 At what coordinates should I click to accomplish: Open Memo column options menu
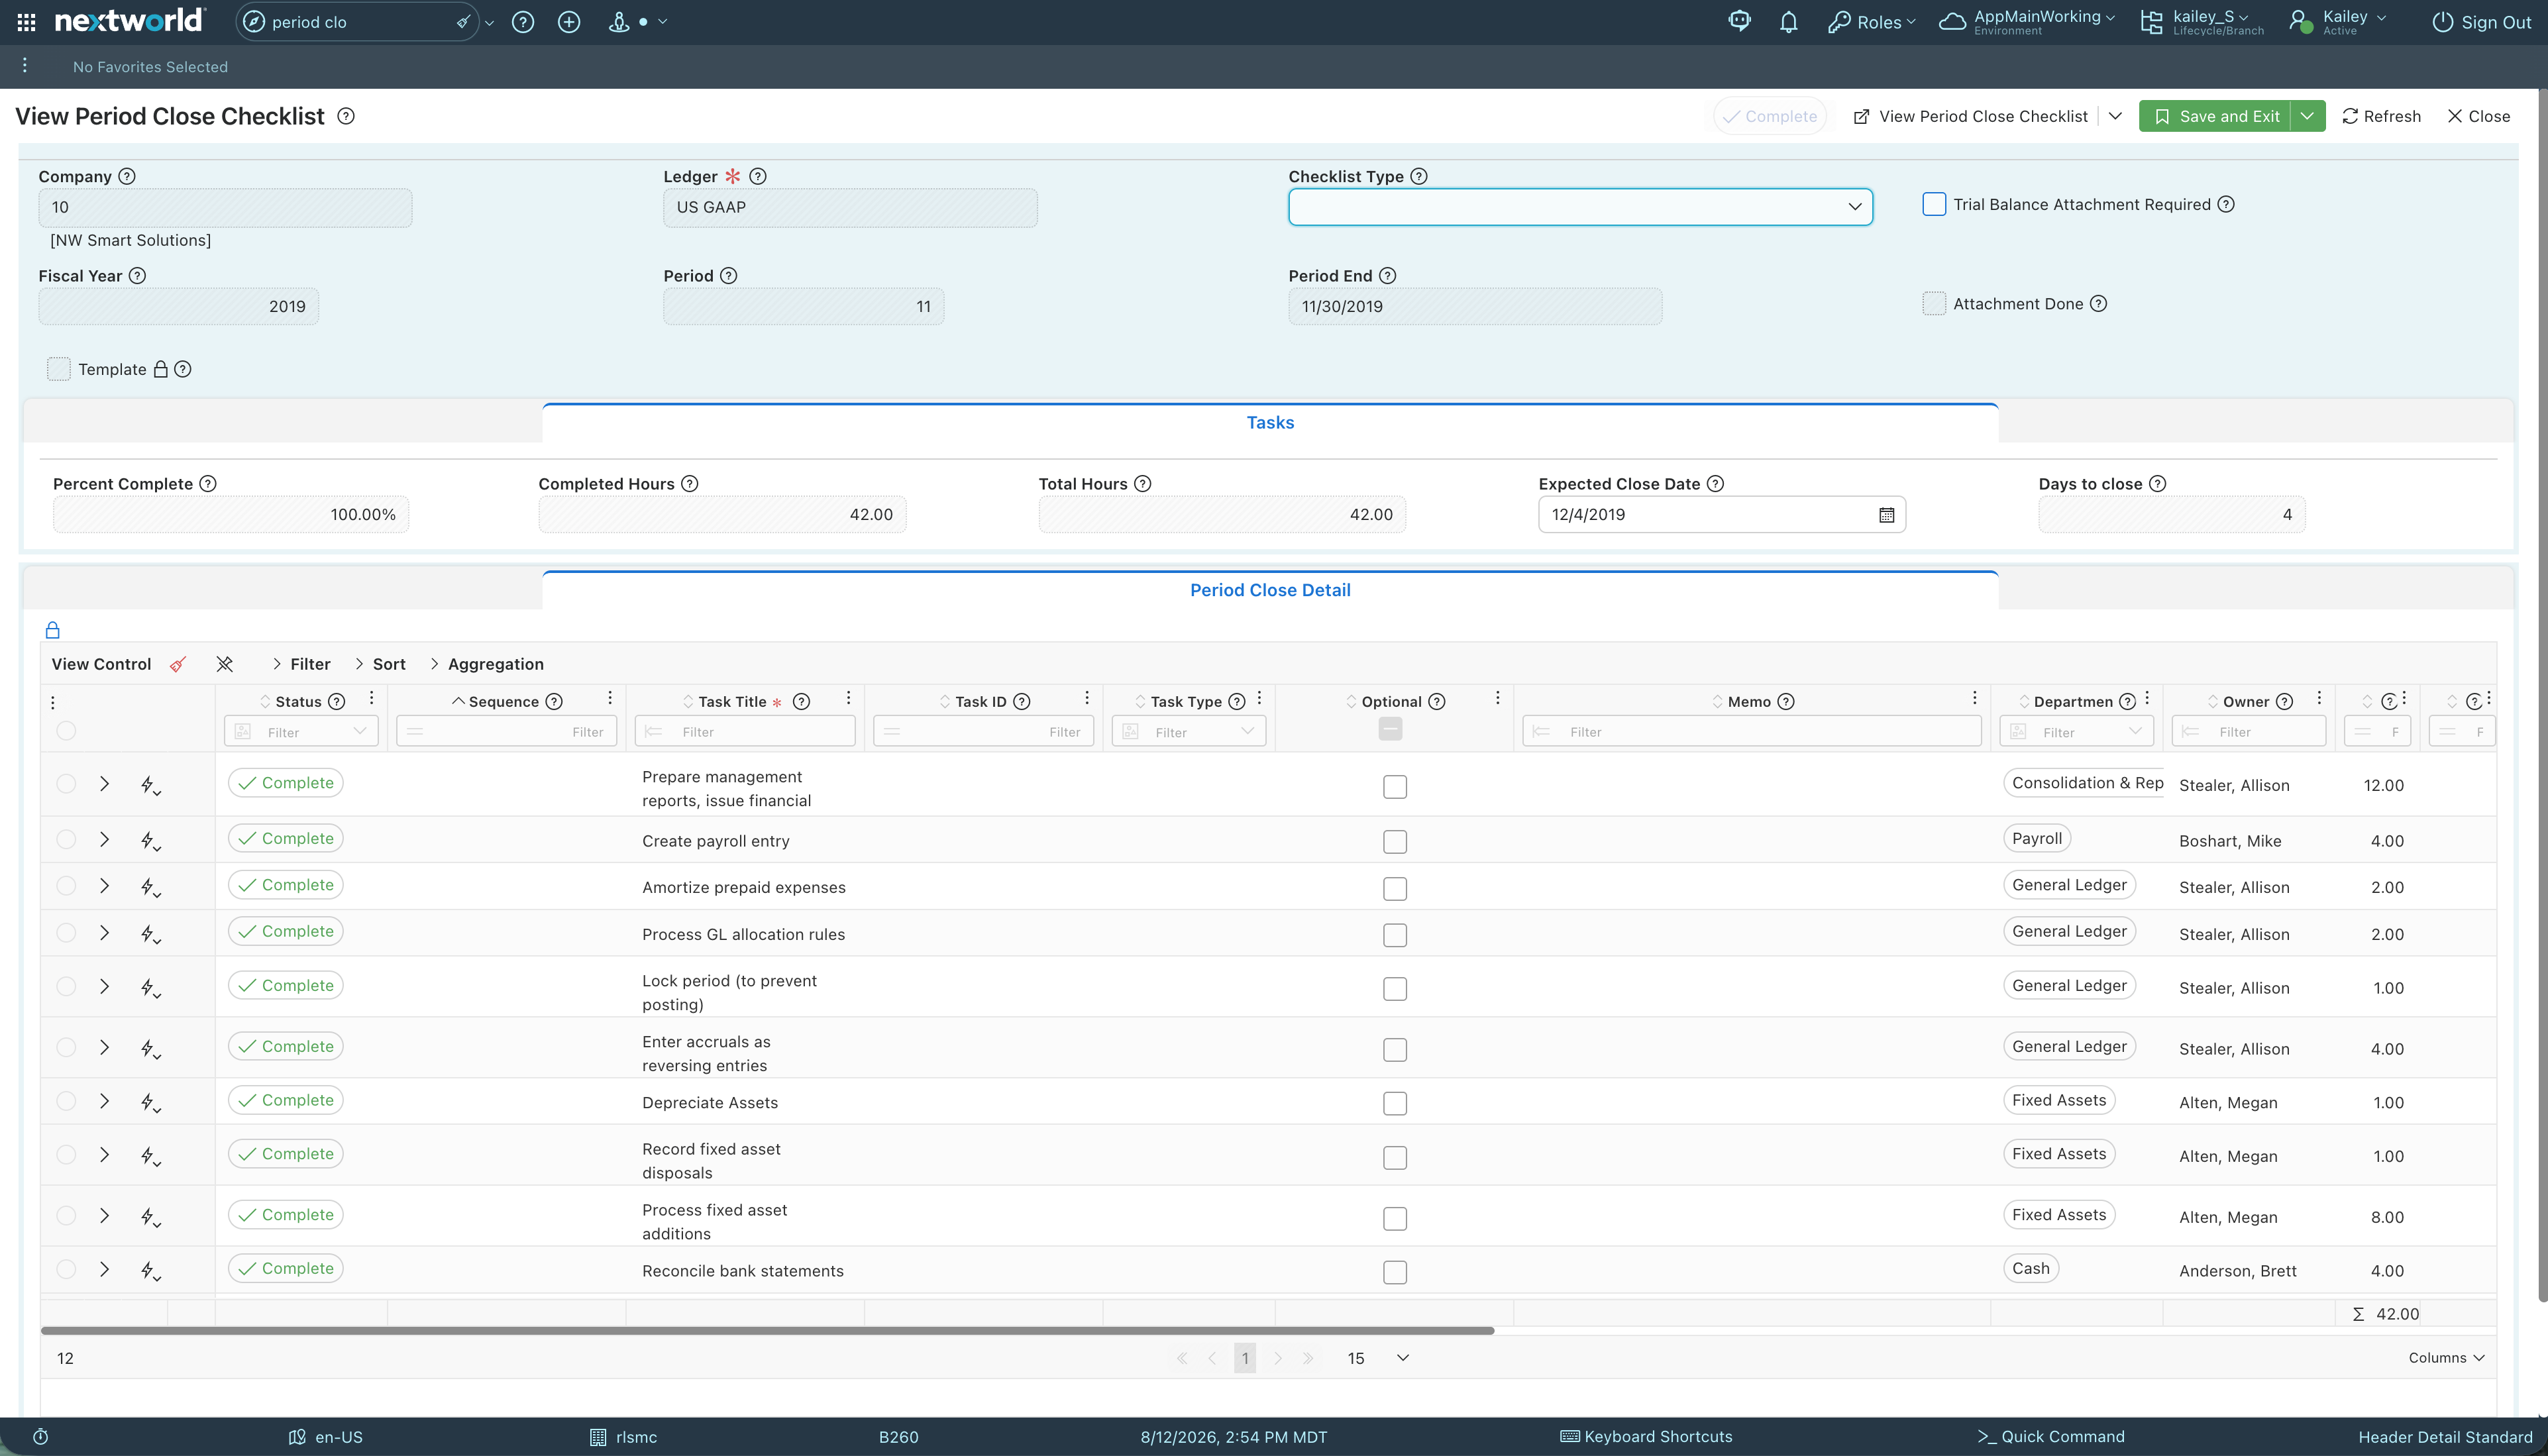[x=1975, y=699]
